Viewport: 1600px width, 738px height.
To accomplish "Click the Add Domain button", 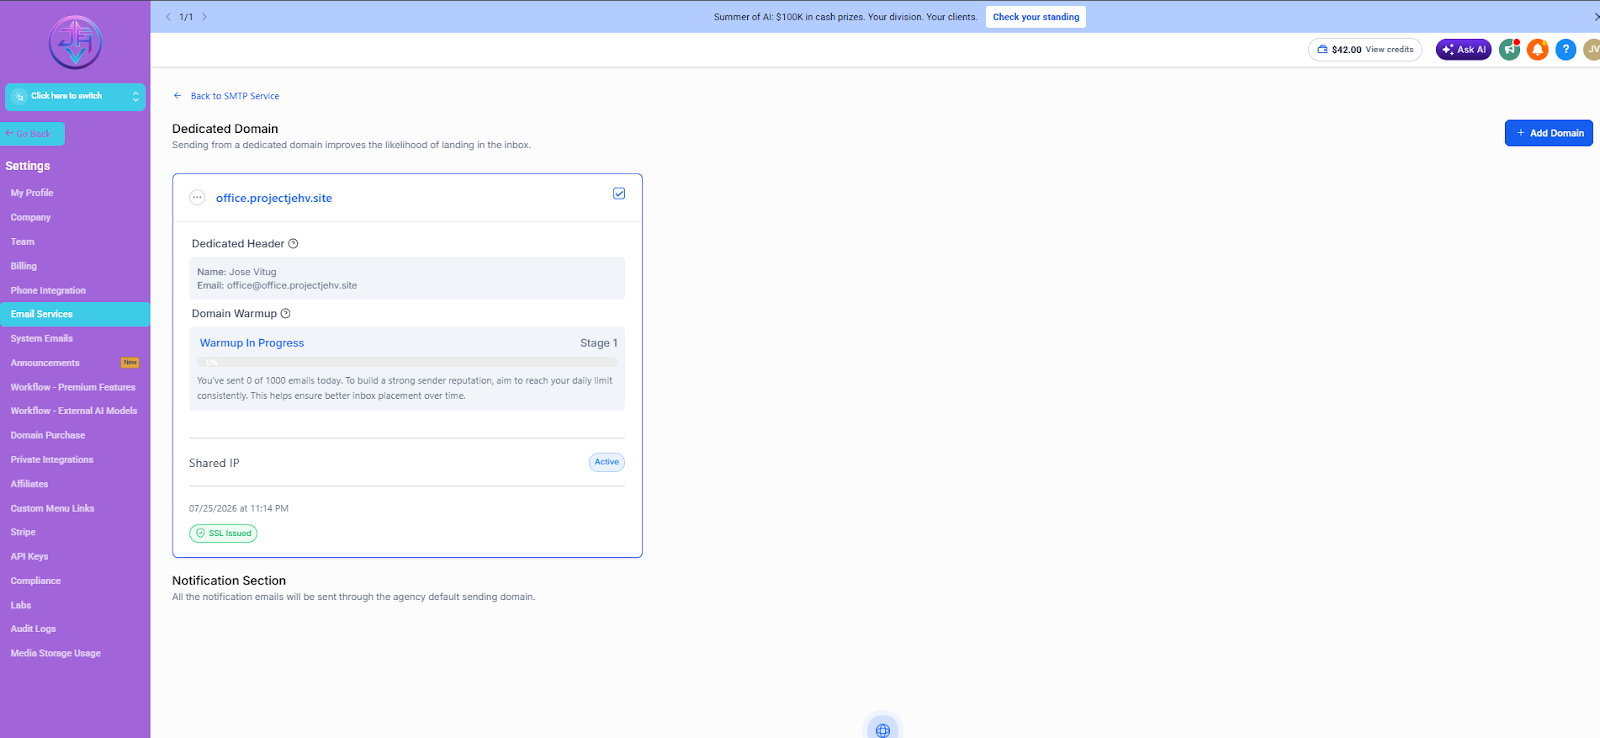I will [1548, 133].
